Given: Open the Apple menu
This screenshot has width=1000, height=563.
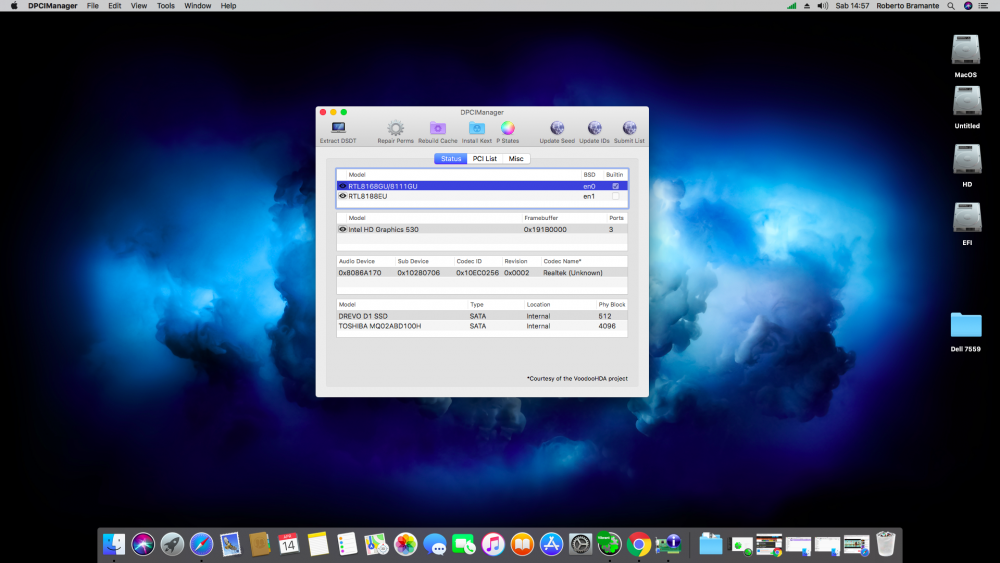Looking at the screenshot, I should point(14,6).
